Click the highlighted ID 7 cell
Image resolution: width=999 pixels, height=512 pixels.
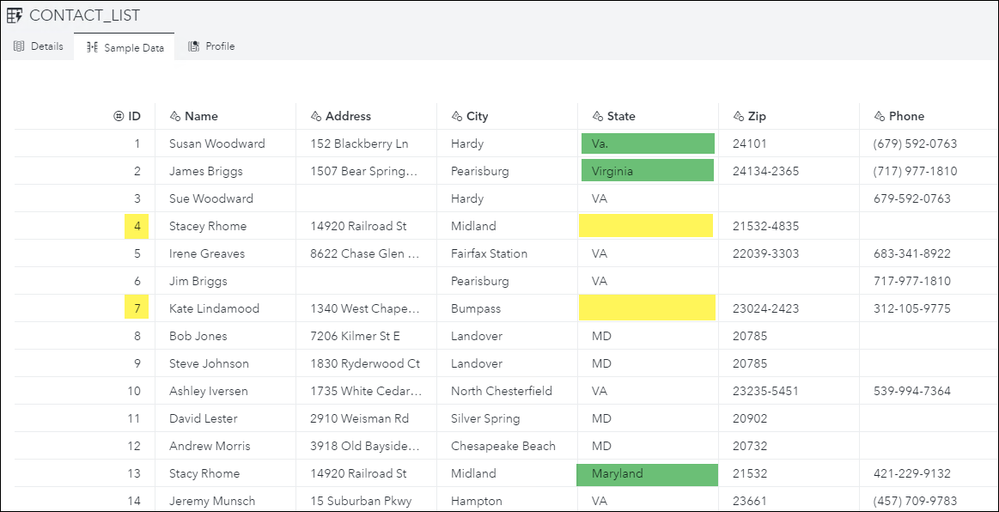pos(137,308)
